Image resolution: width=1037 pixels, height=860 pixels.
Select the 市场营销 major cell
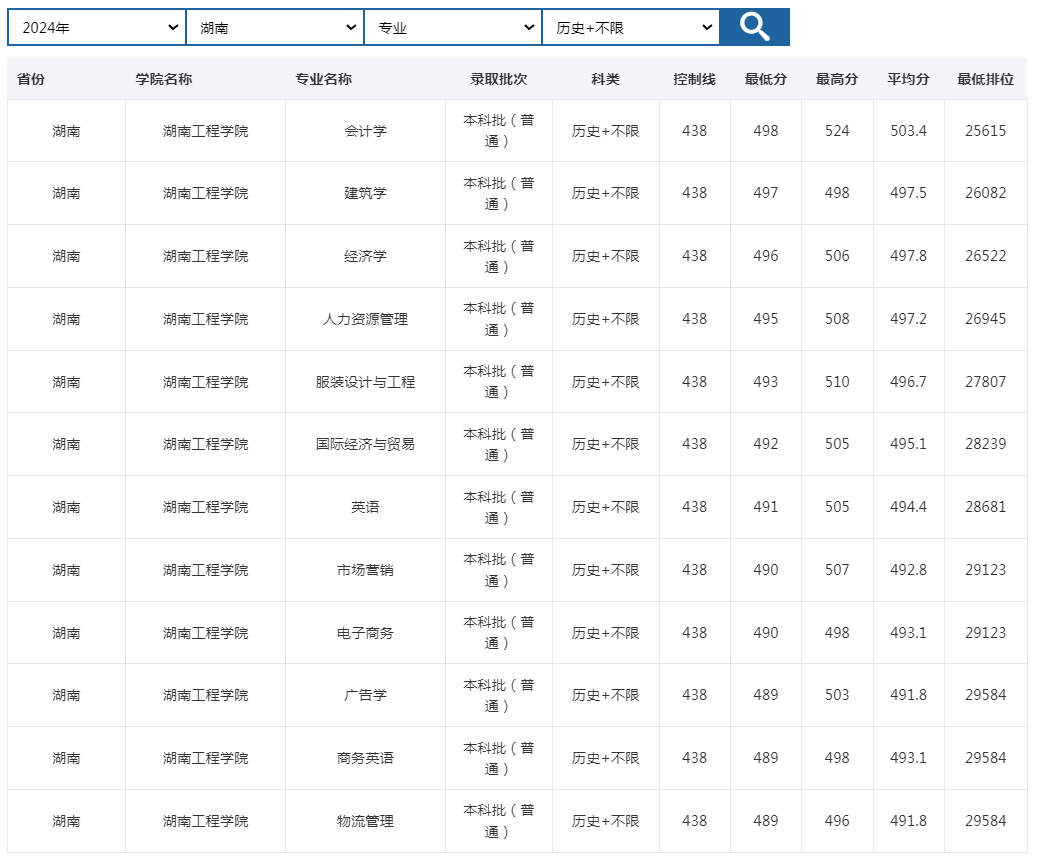(x=365, y=570)
